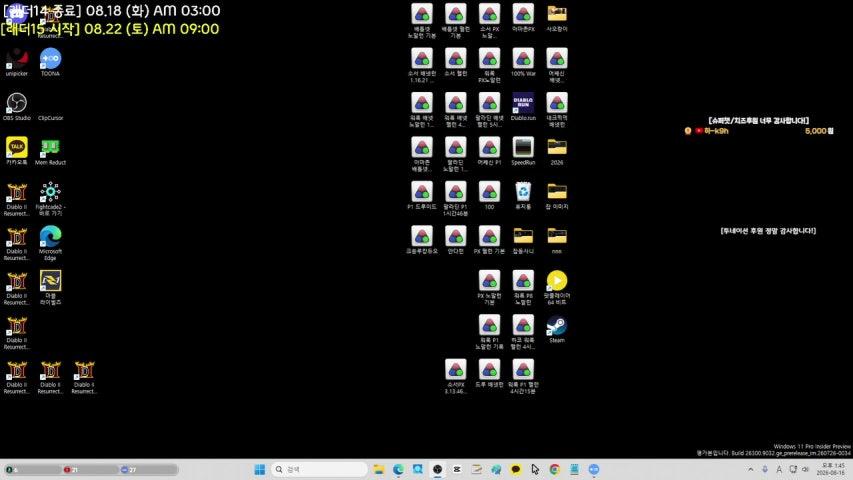
Task: Open Google Chrome from the taskbar
Action: 554,469
